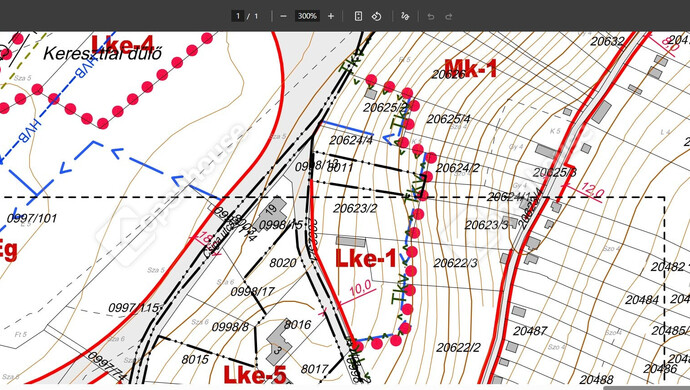Viewport: 690px width, 390px height.
Task: Click parcel number 0998/17
Action: click(x=253, y=292)
